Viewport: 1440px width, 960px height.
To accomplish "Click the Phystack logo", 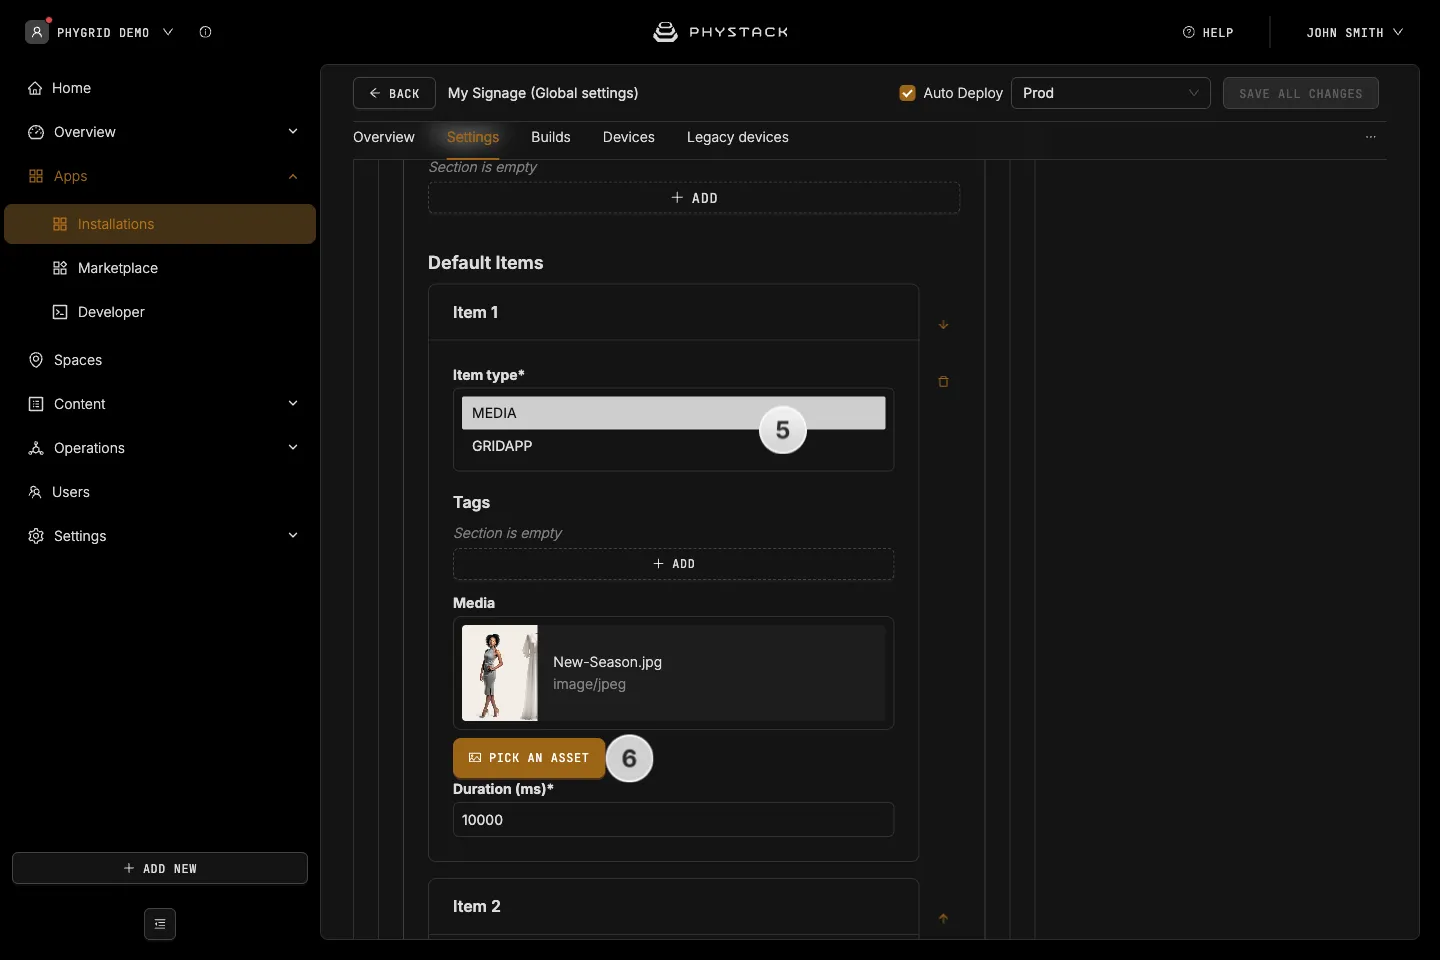I will 720,32.
